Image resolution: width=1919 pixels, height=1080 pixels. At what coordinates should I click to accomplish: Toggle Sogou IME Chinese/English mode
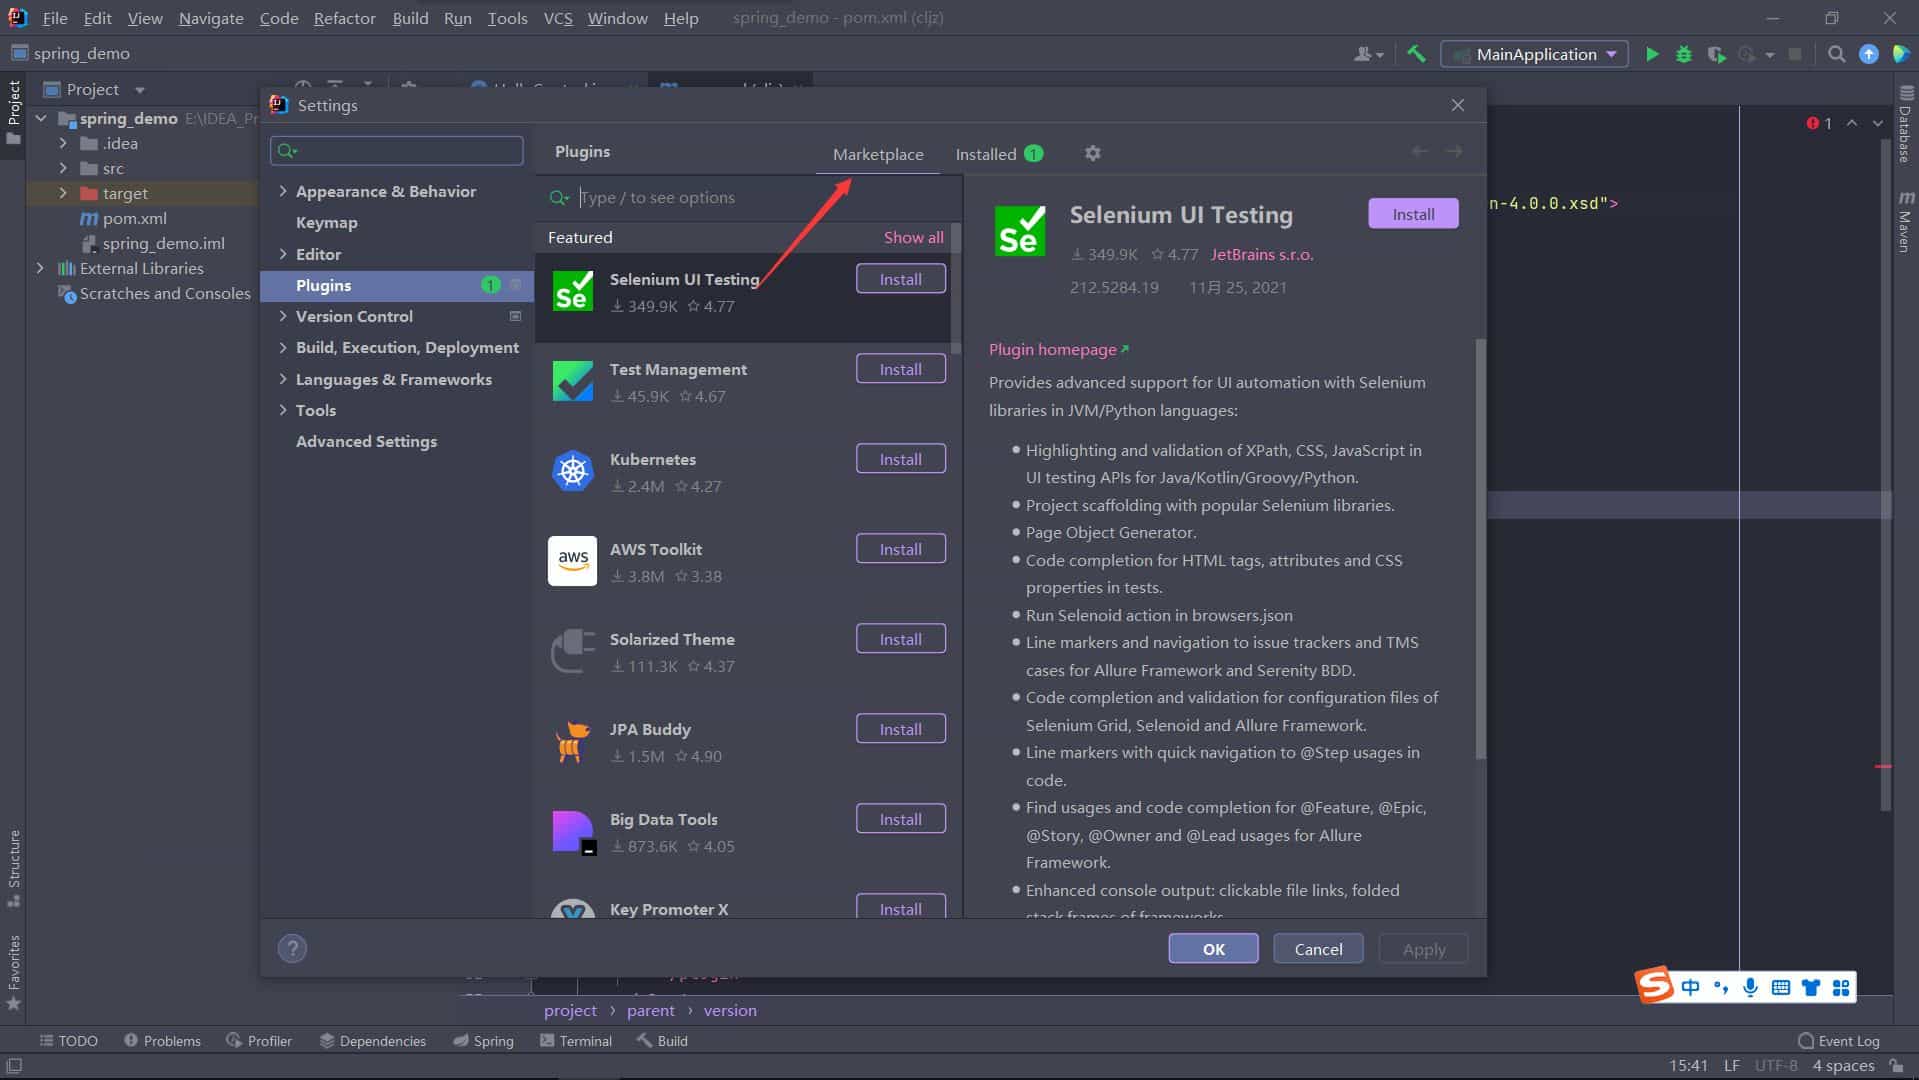tap(1690, 987)
